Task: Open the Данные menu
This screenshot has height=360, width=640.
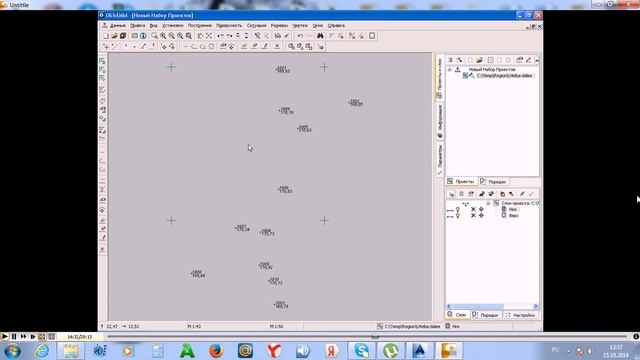Action: 118,25
